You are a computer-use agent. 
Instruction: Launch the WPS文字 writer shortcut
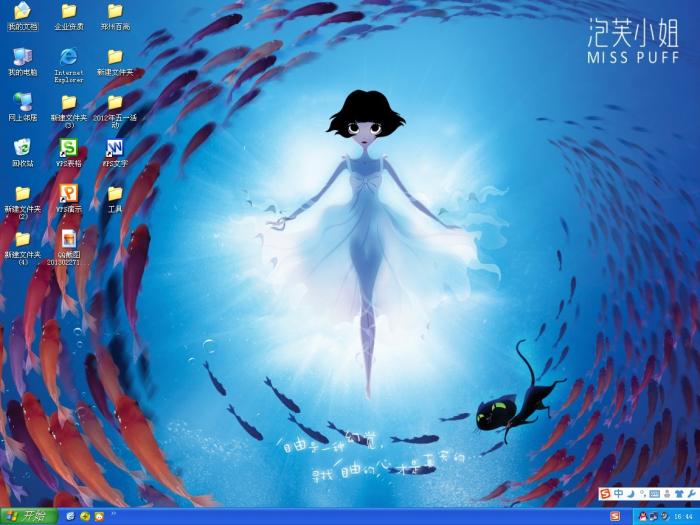click(x=115, y=153)
